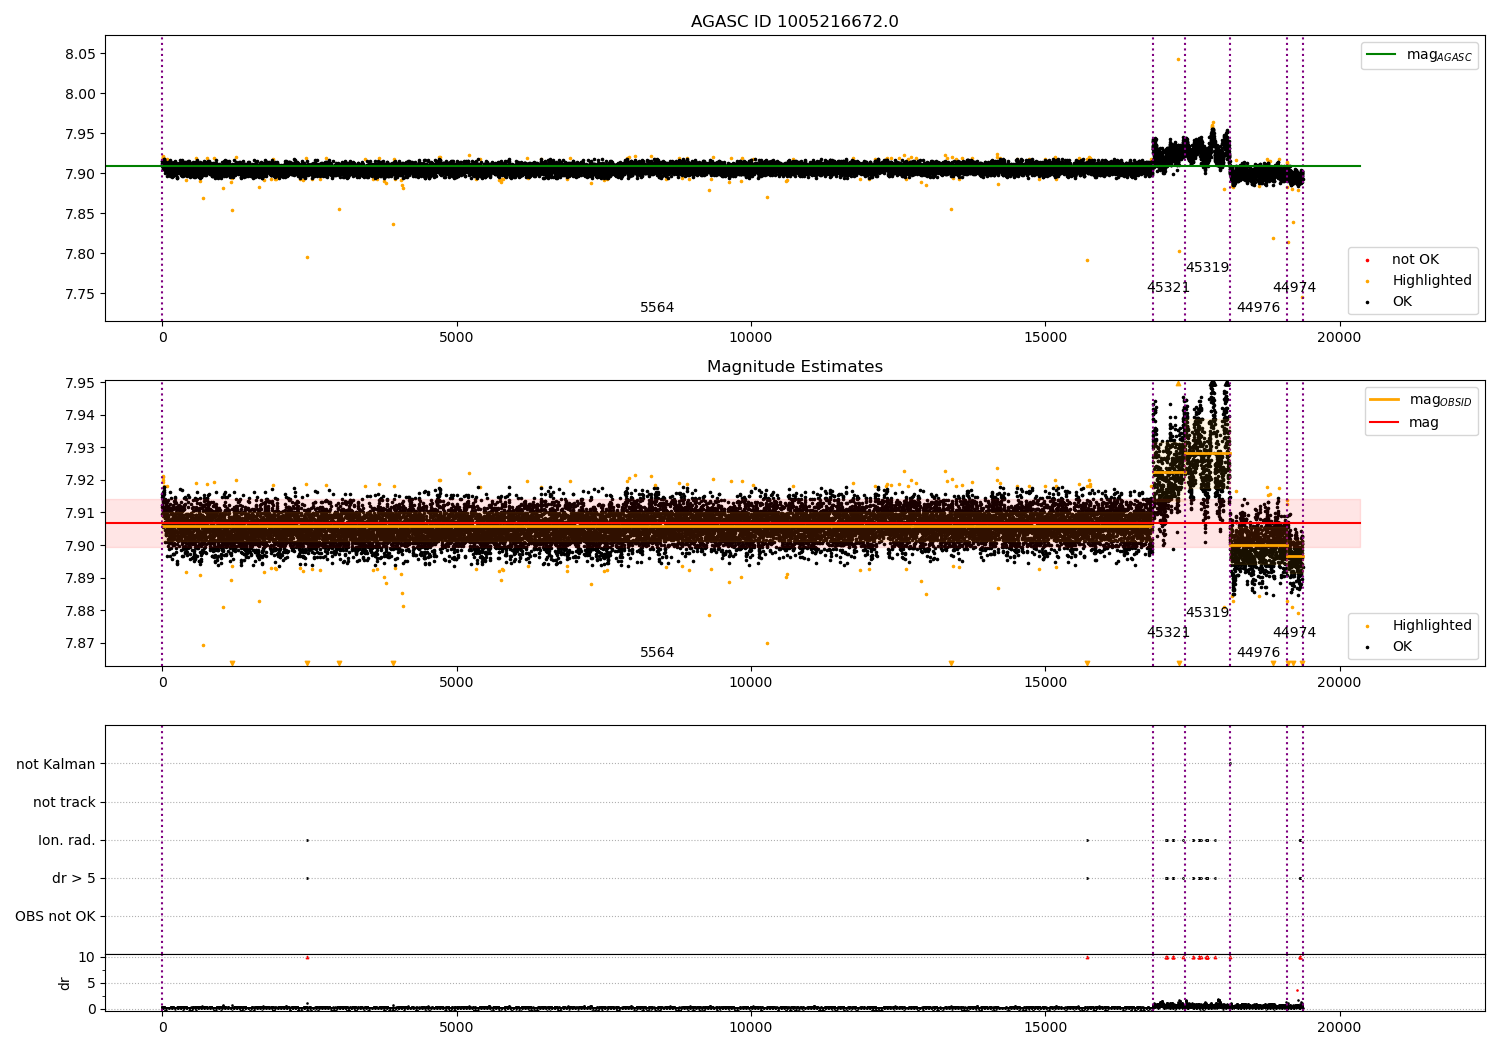
Task: Click the 7.85 y-axis tick label
Action: (81, 214)
